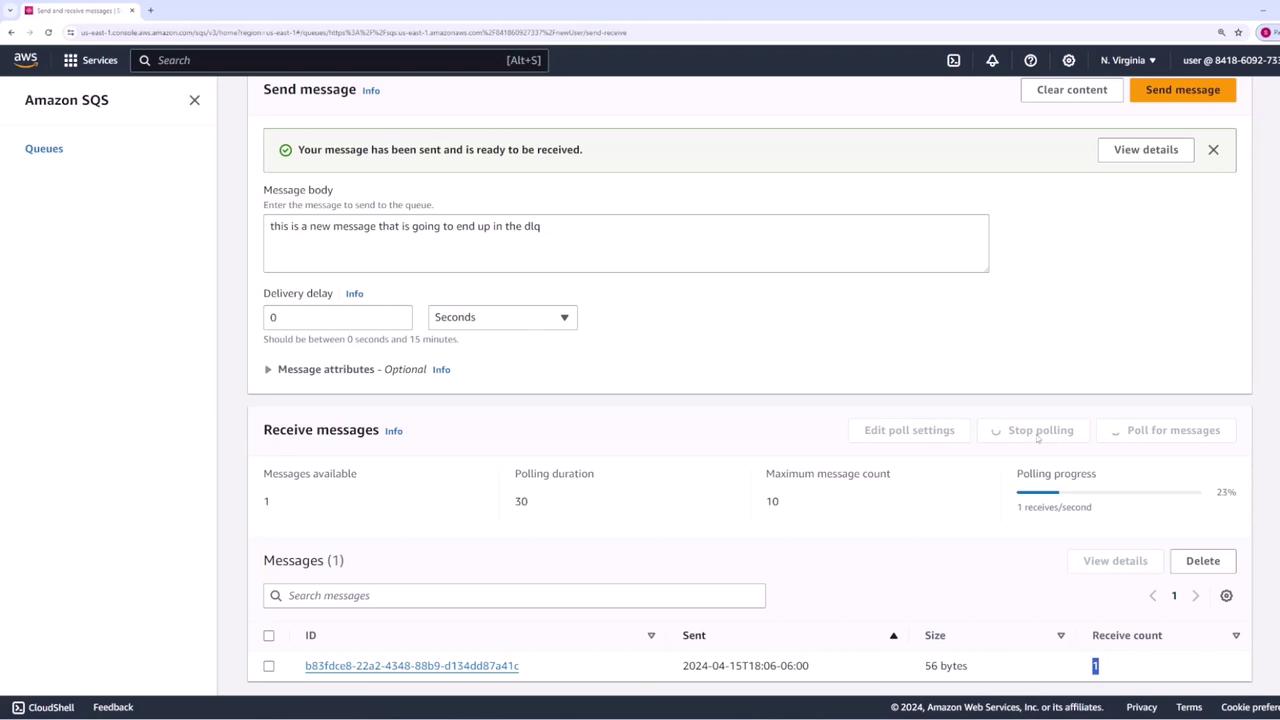Click the Poll for messages button
Image resolution: width=1280 pixels, height=720 pixels.
[1166, 431]
